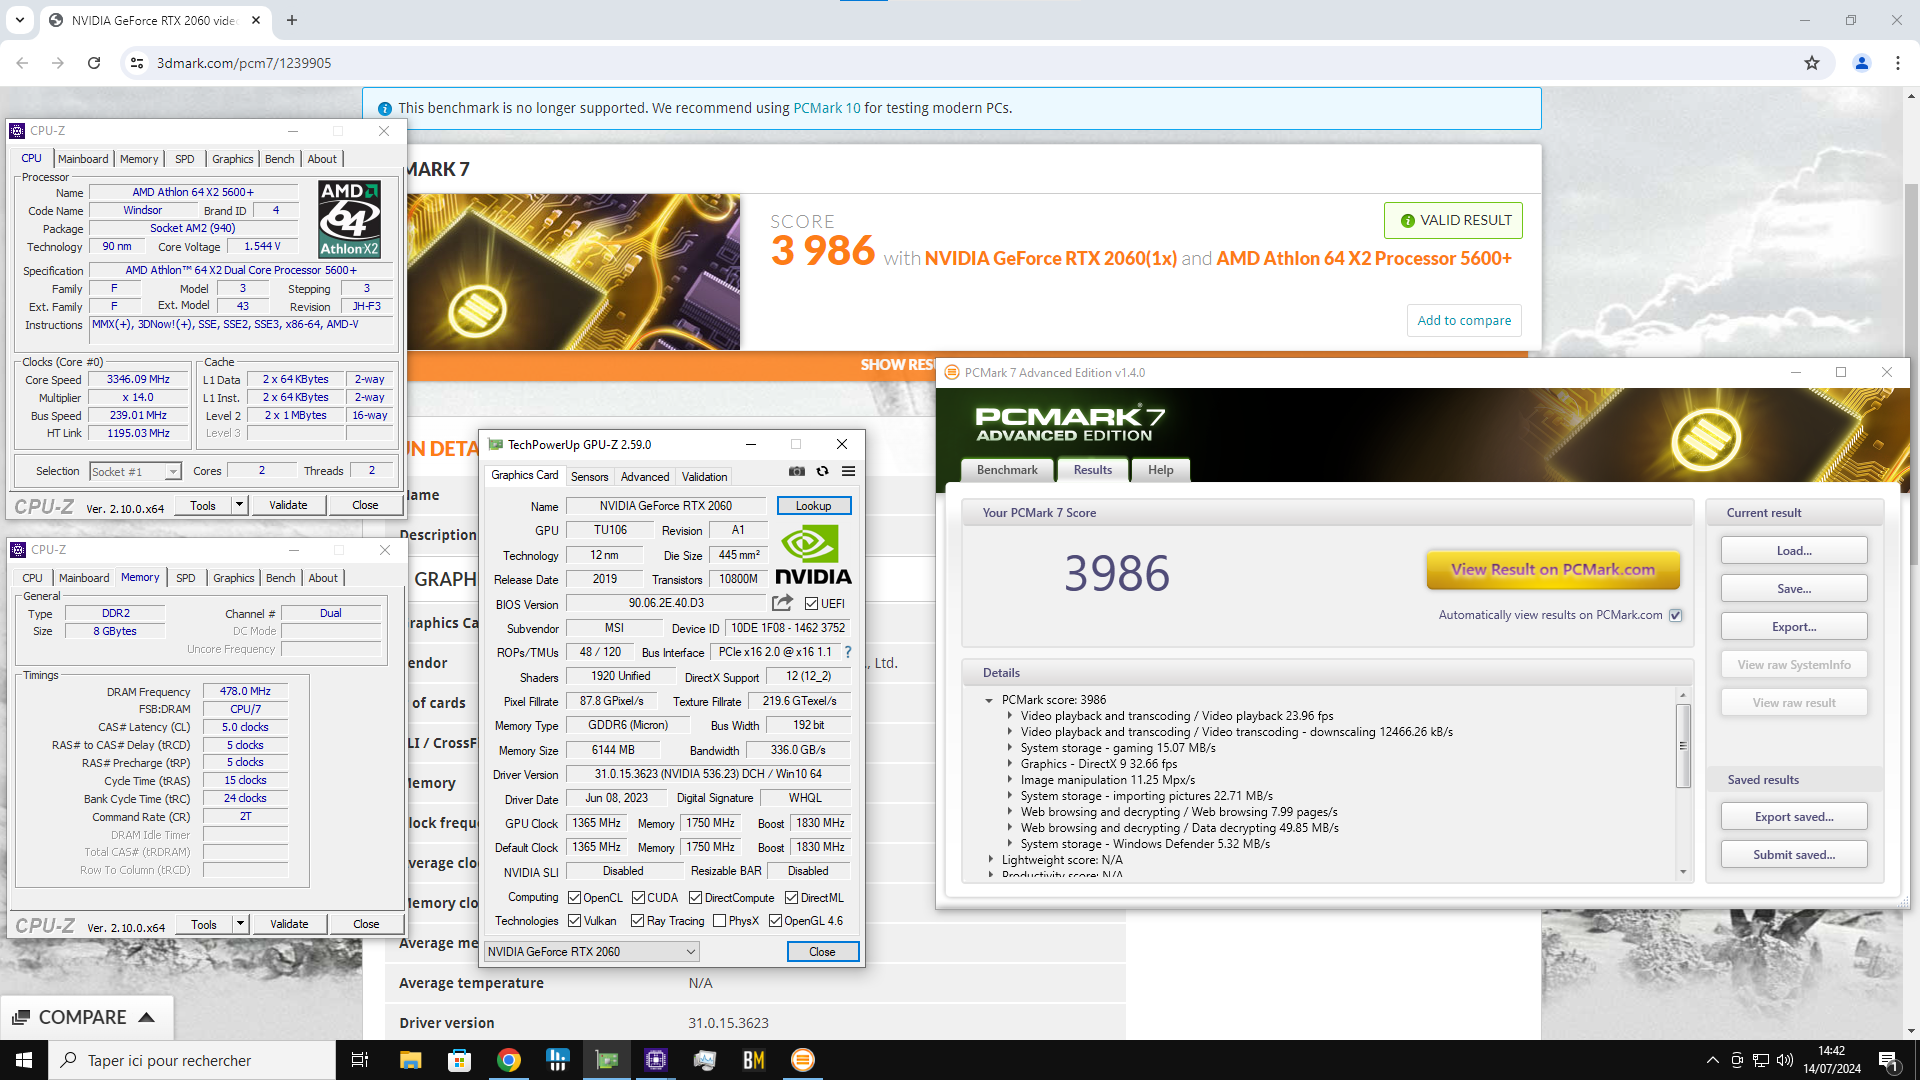The width and height of the screenshot is (1920, 1080).
Task: Open the GPU-Z hamburger menu
Action: [x=848, y=471]
